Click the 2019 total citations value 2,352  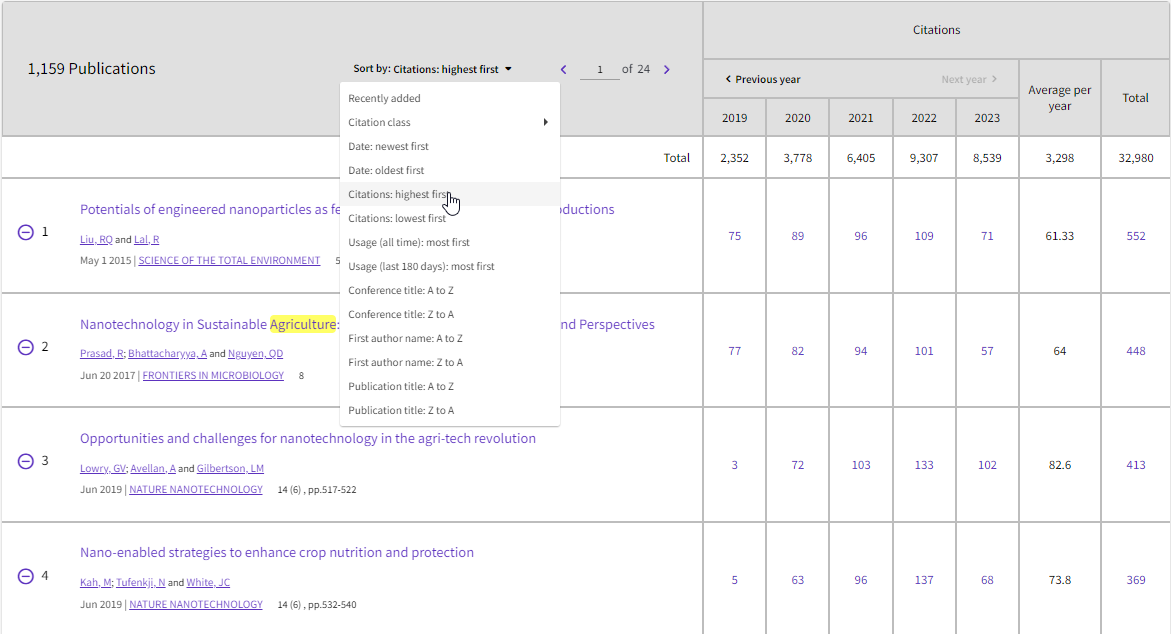[x=735, y=158]
